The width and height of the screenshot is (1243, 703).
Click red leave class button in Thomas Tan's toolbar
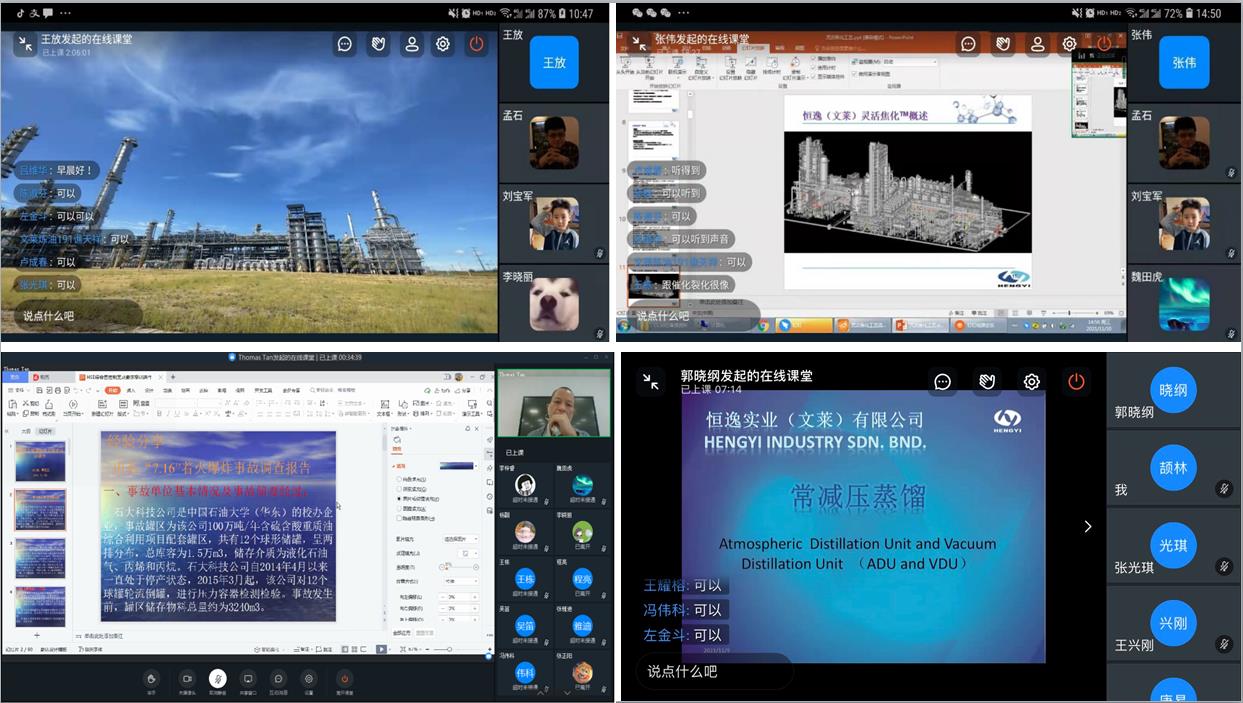pyautogui.click(x=344, y=679)
